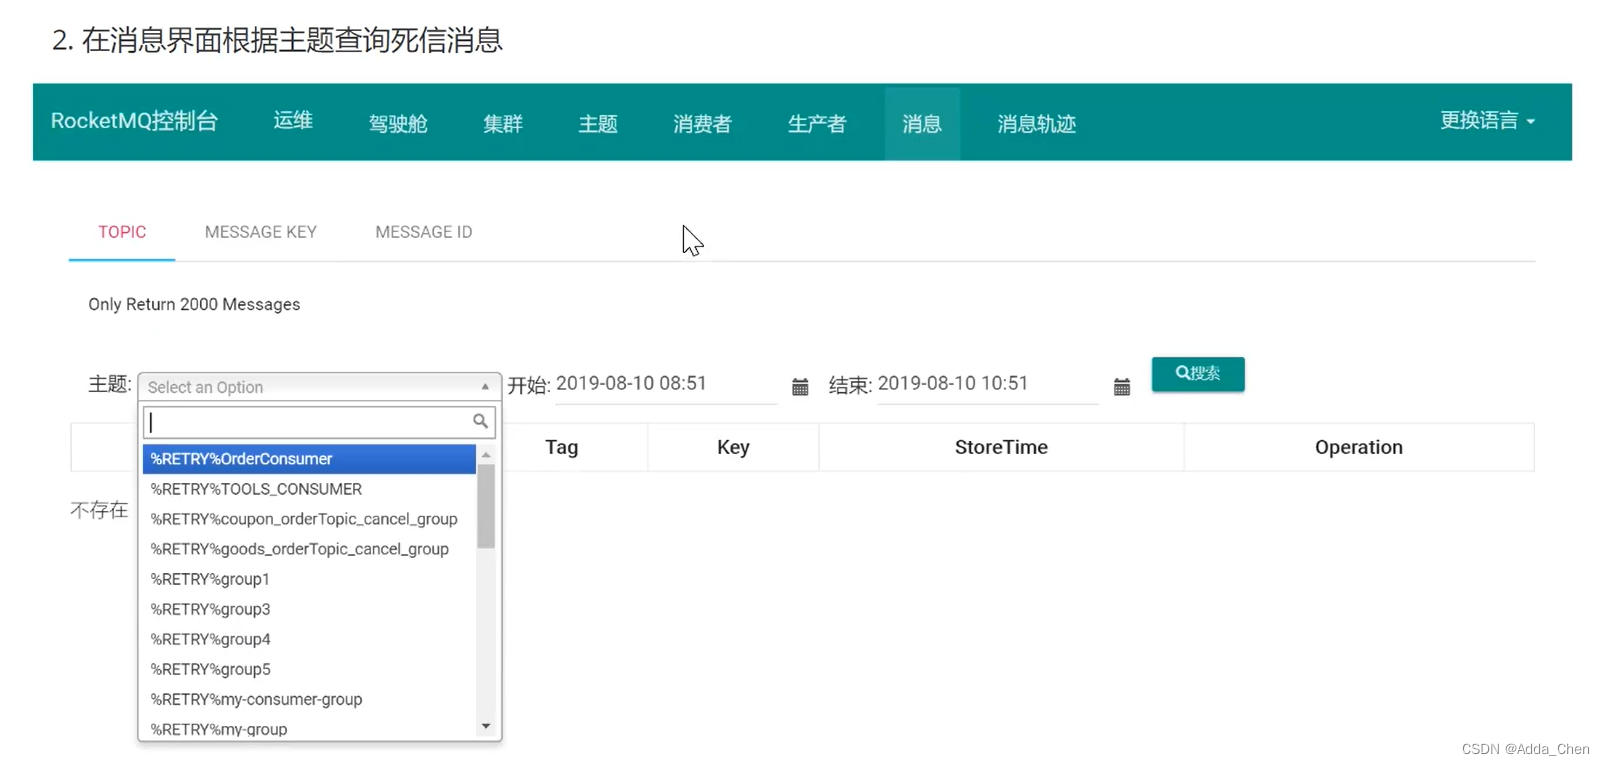
Task: Click the Key column header
Action: click(733, 447)
